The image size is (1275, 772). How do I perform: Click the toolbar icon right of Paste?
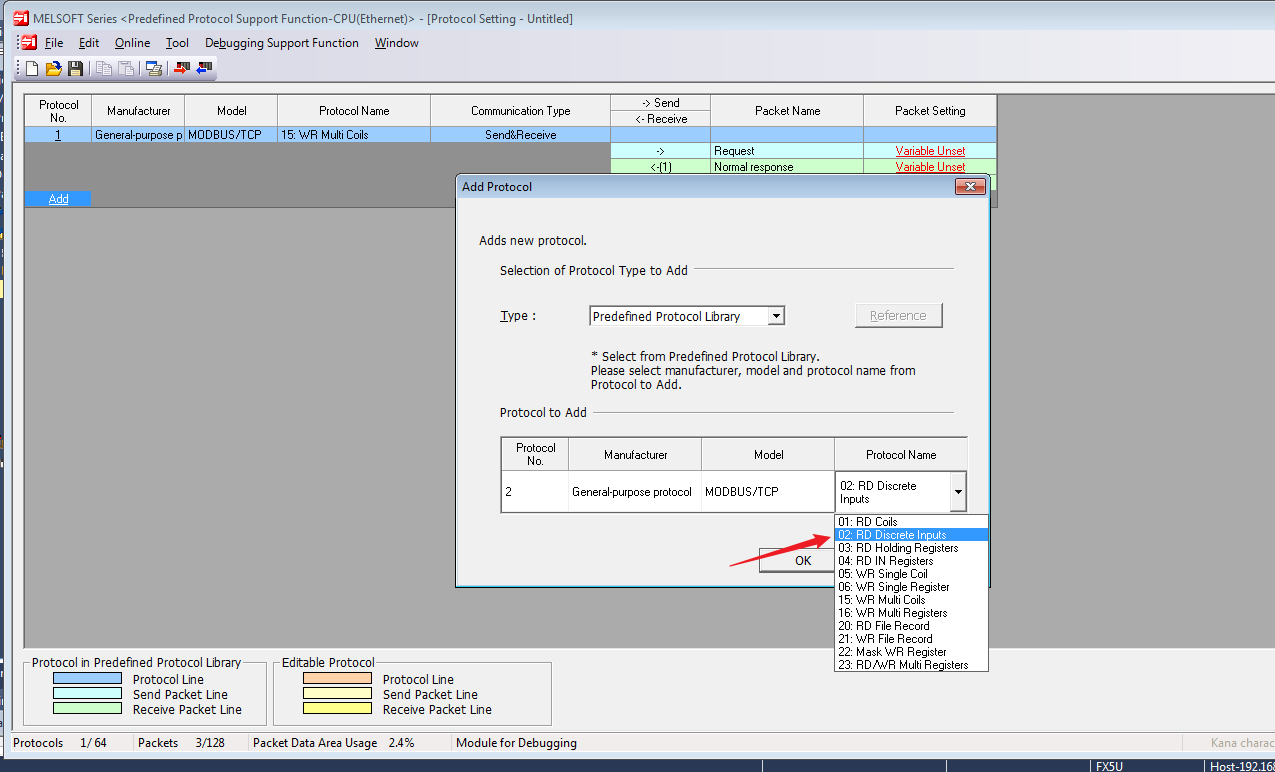pos(154,68)
